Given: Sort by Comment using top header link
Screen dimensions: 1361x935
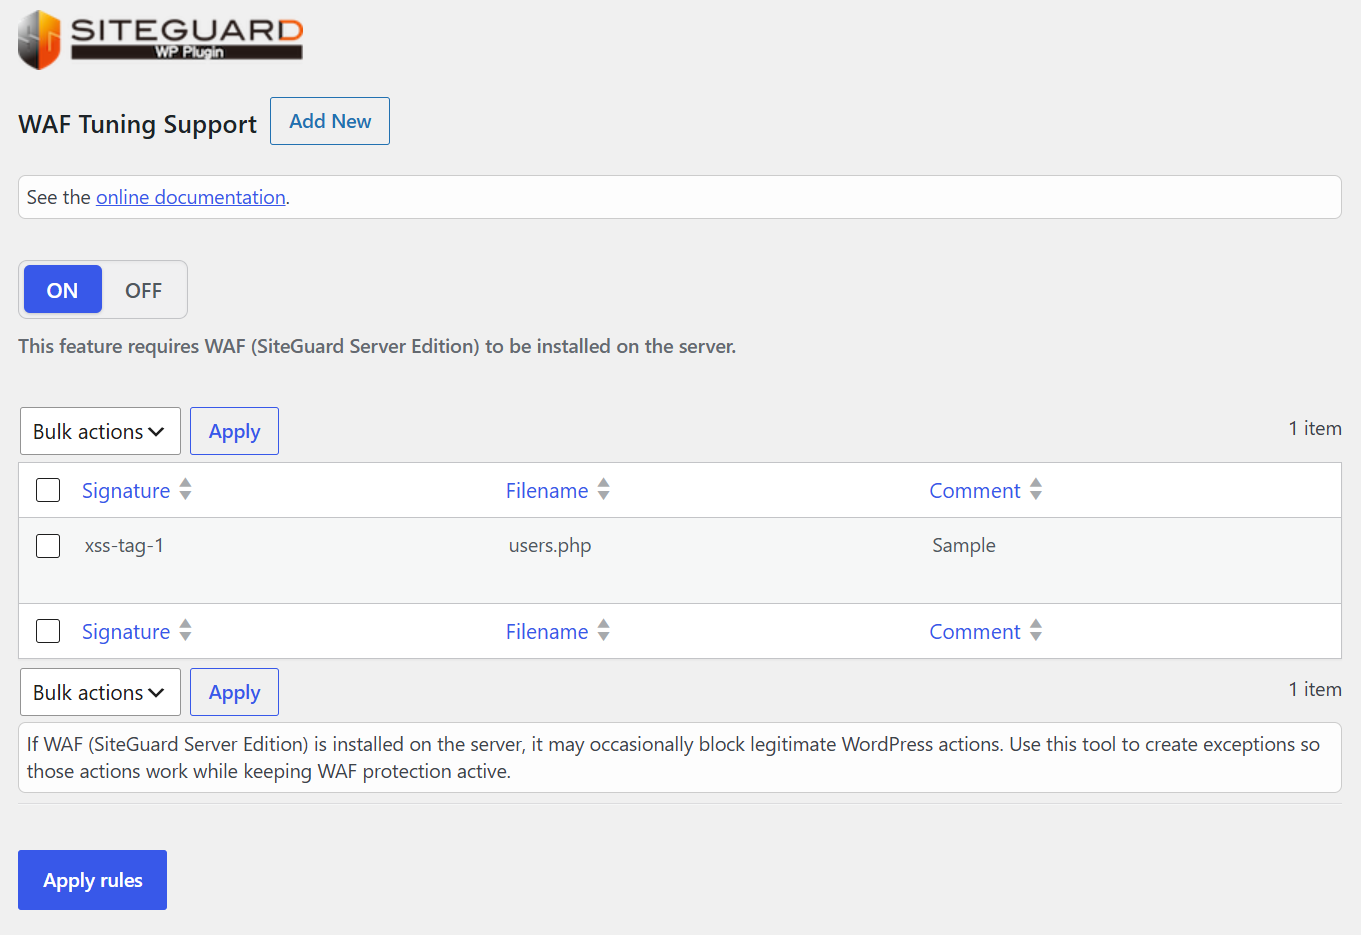Looking at the screenshot, I should tap(975, 490).
